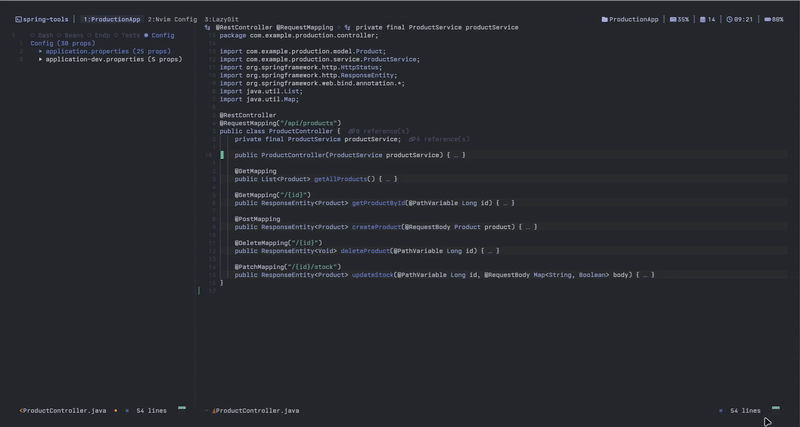Click the import java.util.Map line
This screenshot has height=427, width=800.
coord(259,99)
